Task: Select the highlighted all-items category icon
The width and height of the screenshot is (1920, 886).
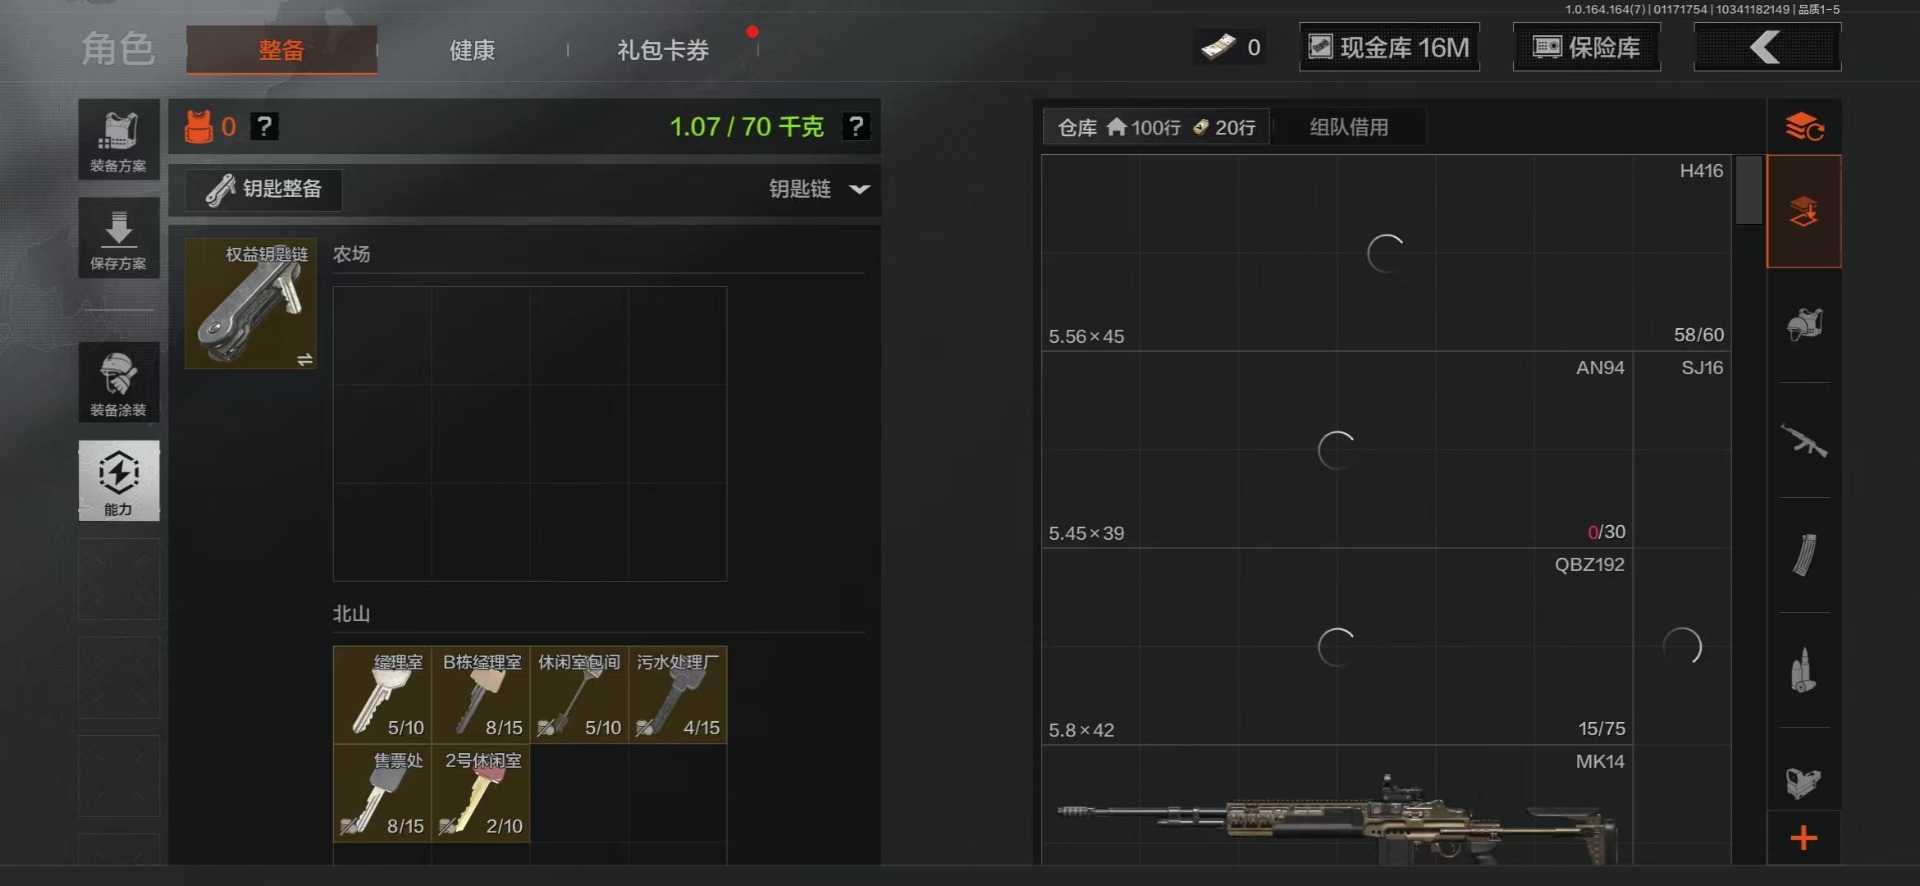Action: click(x=1804, y=211)
